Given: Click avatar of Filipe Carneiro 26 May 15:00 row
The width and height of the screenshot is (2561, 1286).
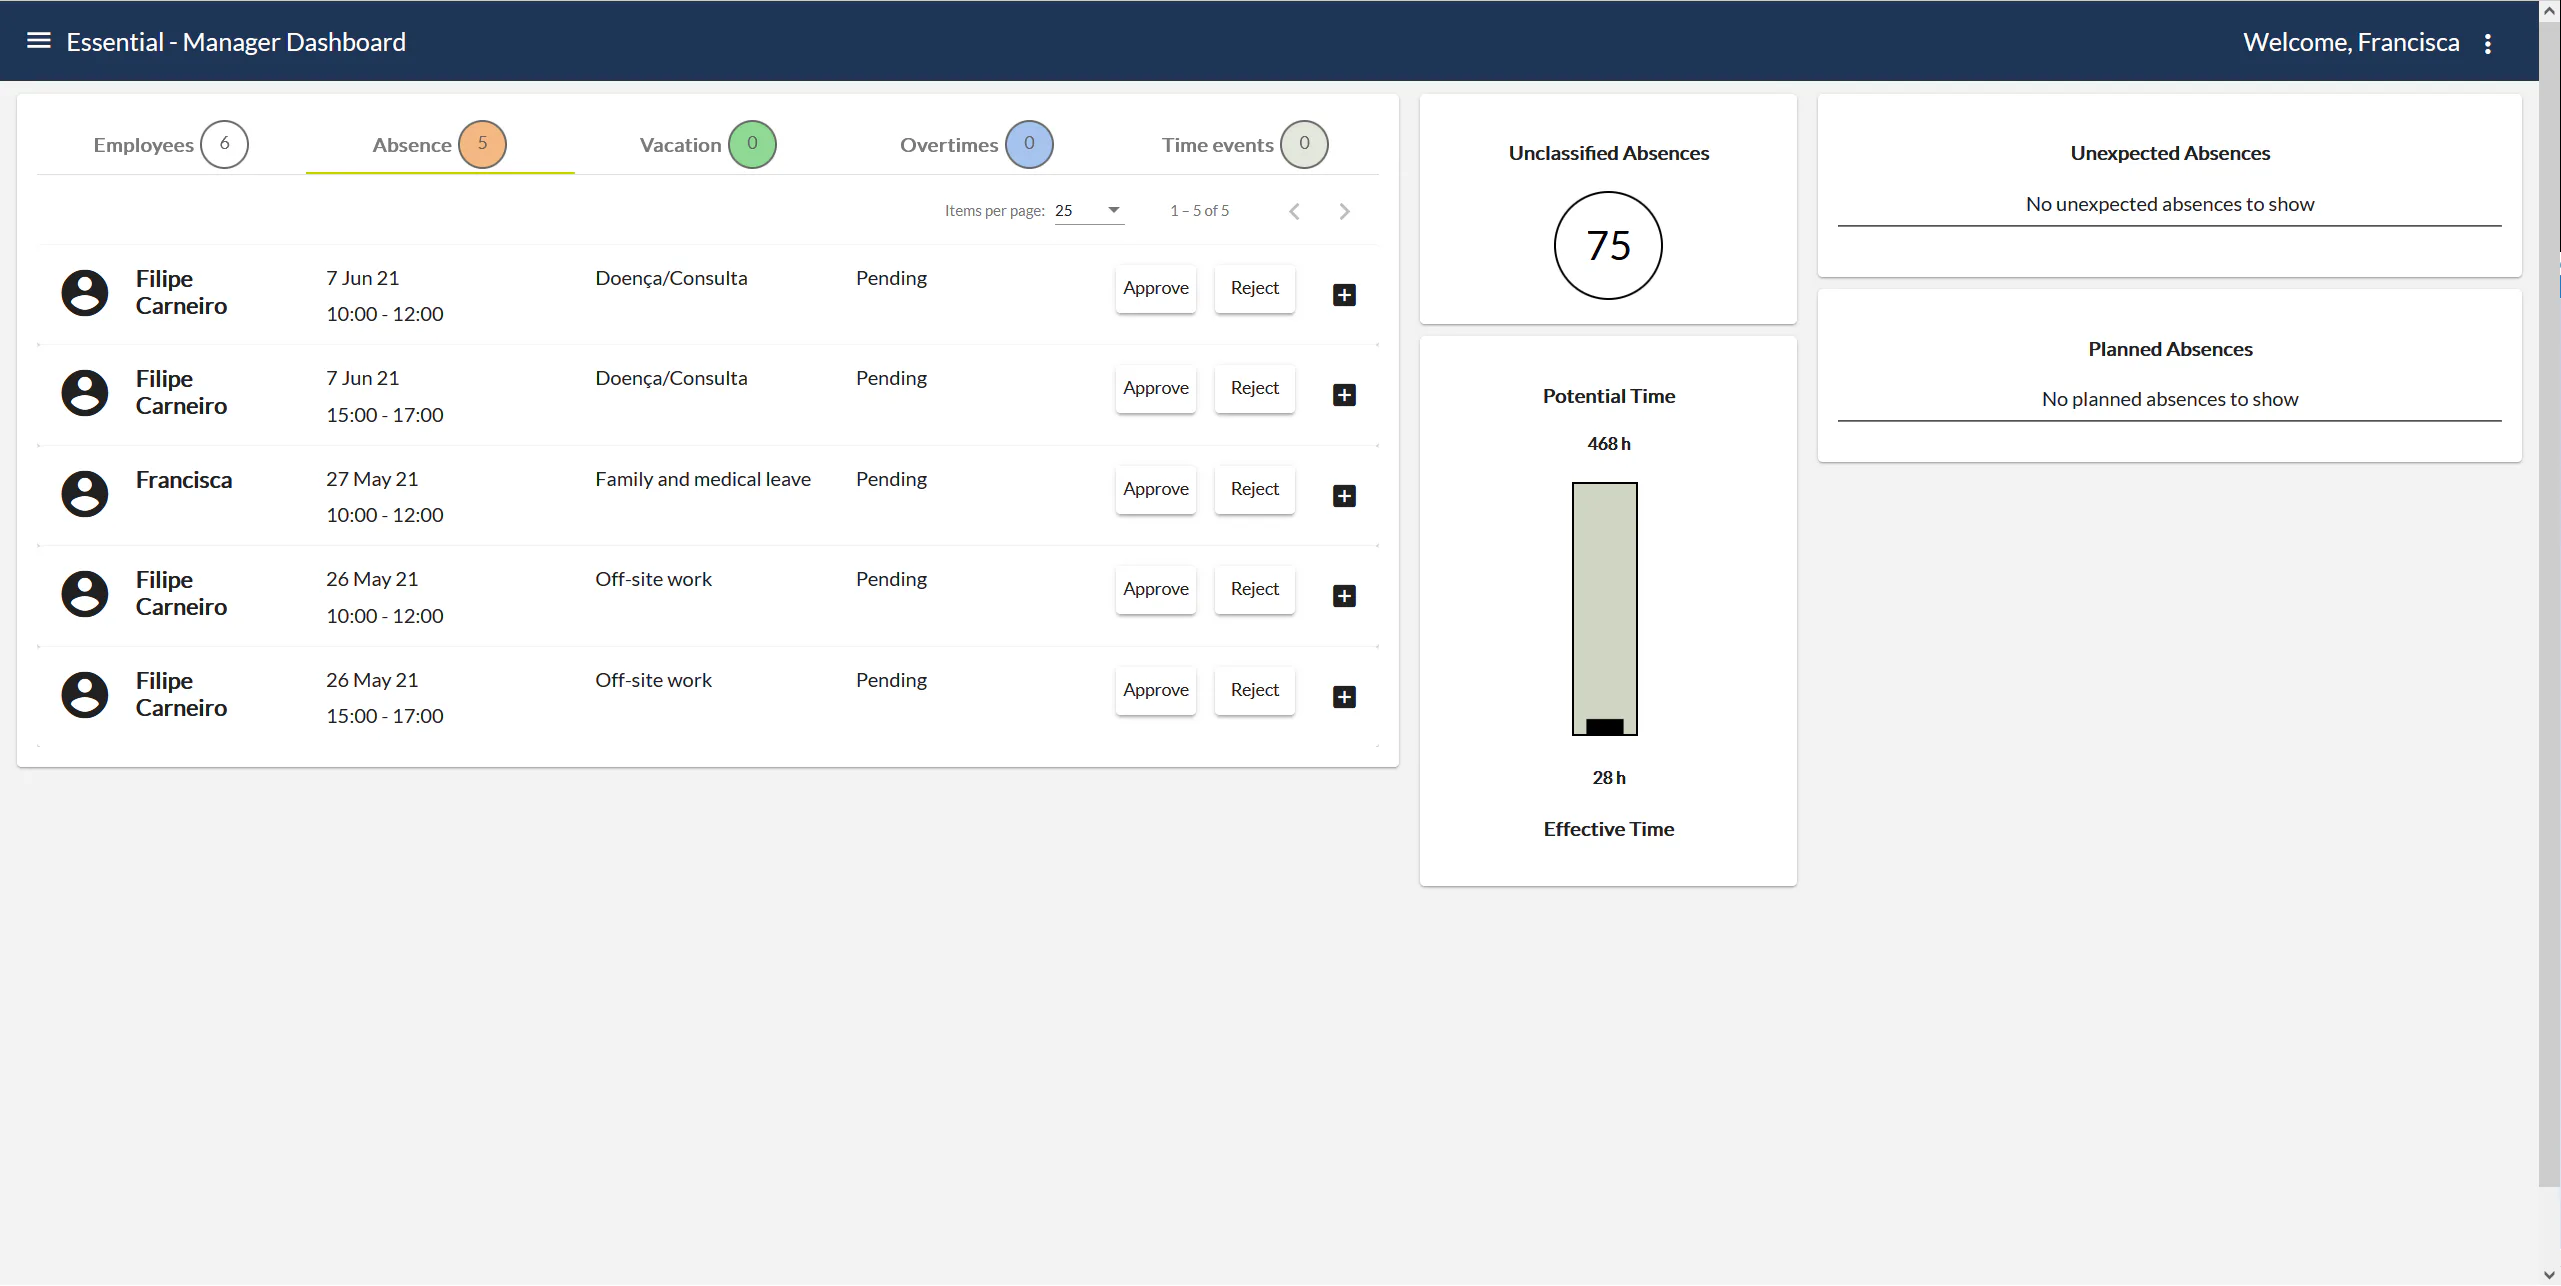Looking at the screenshot, I should [85, 695].
